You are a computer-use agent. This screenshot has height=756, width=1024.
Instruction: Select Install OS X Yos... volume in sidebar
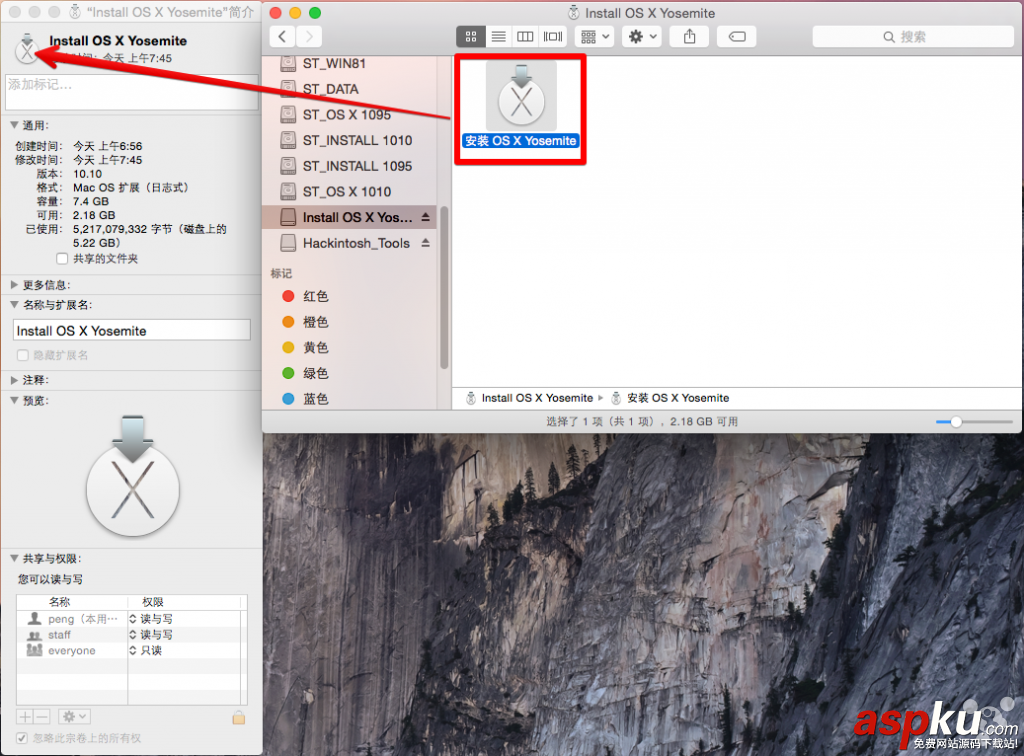(349, 217)
